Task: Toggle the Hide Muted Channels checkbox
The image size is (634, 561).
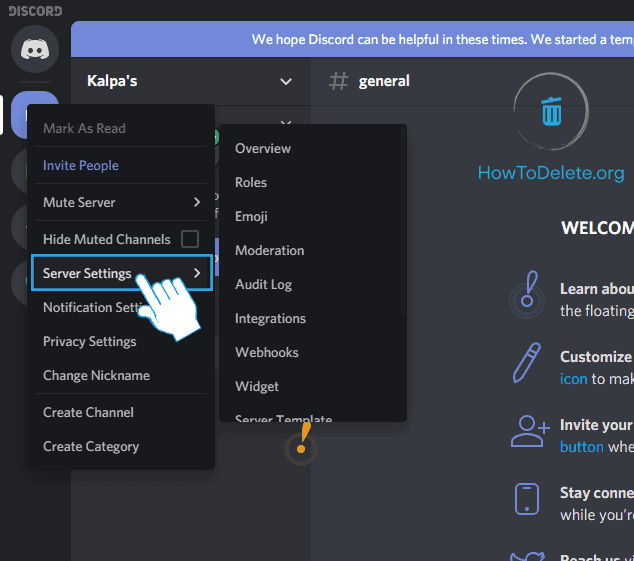Action: 189,239
